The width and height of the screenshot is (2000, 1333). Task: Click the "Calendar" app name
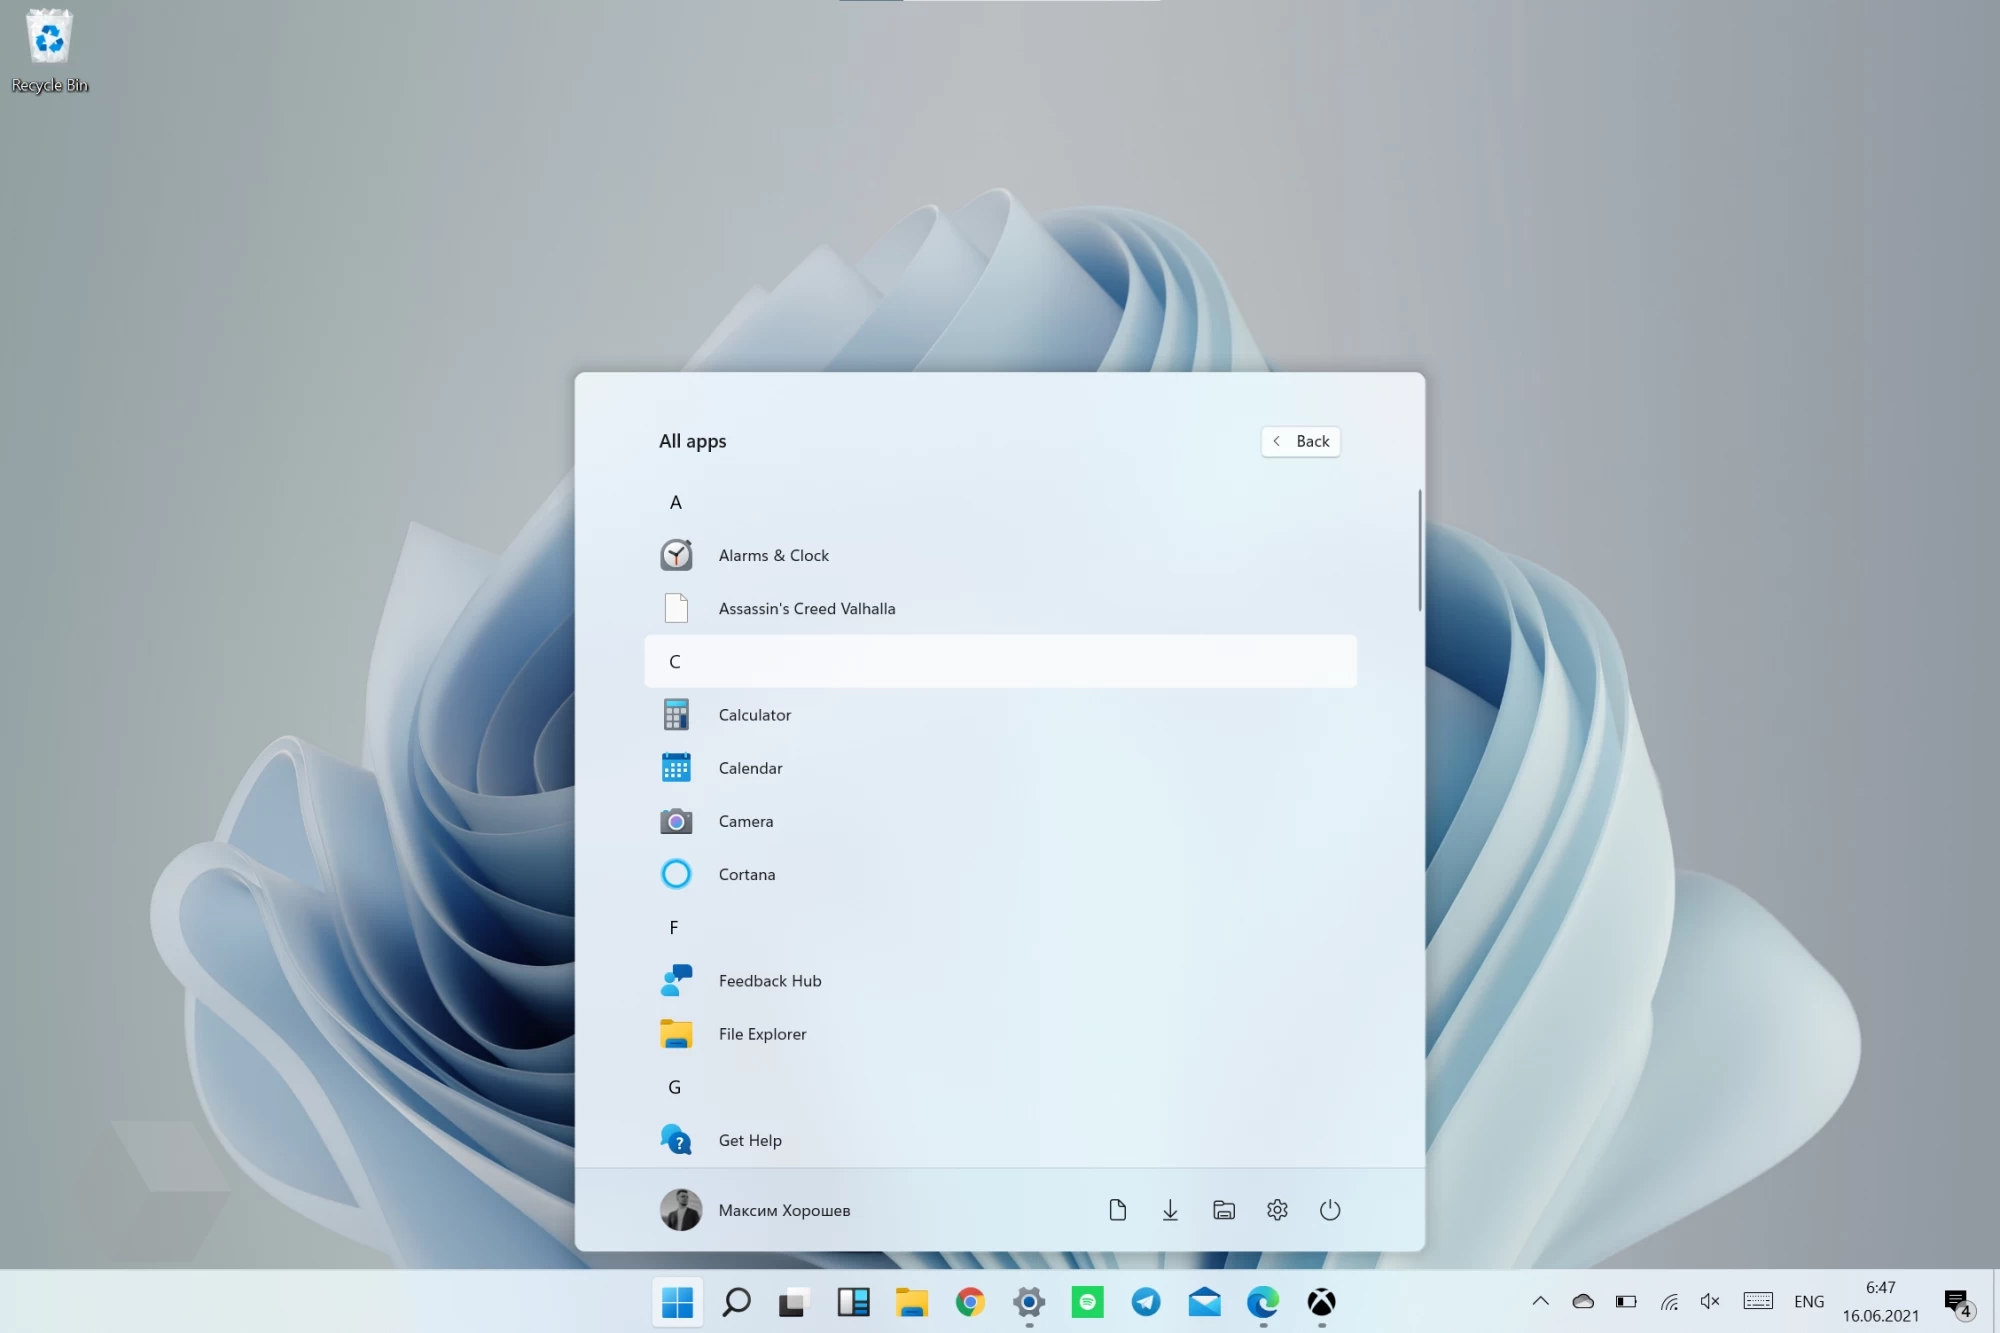[x=750, y=768]
